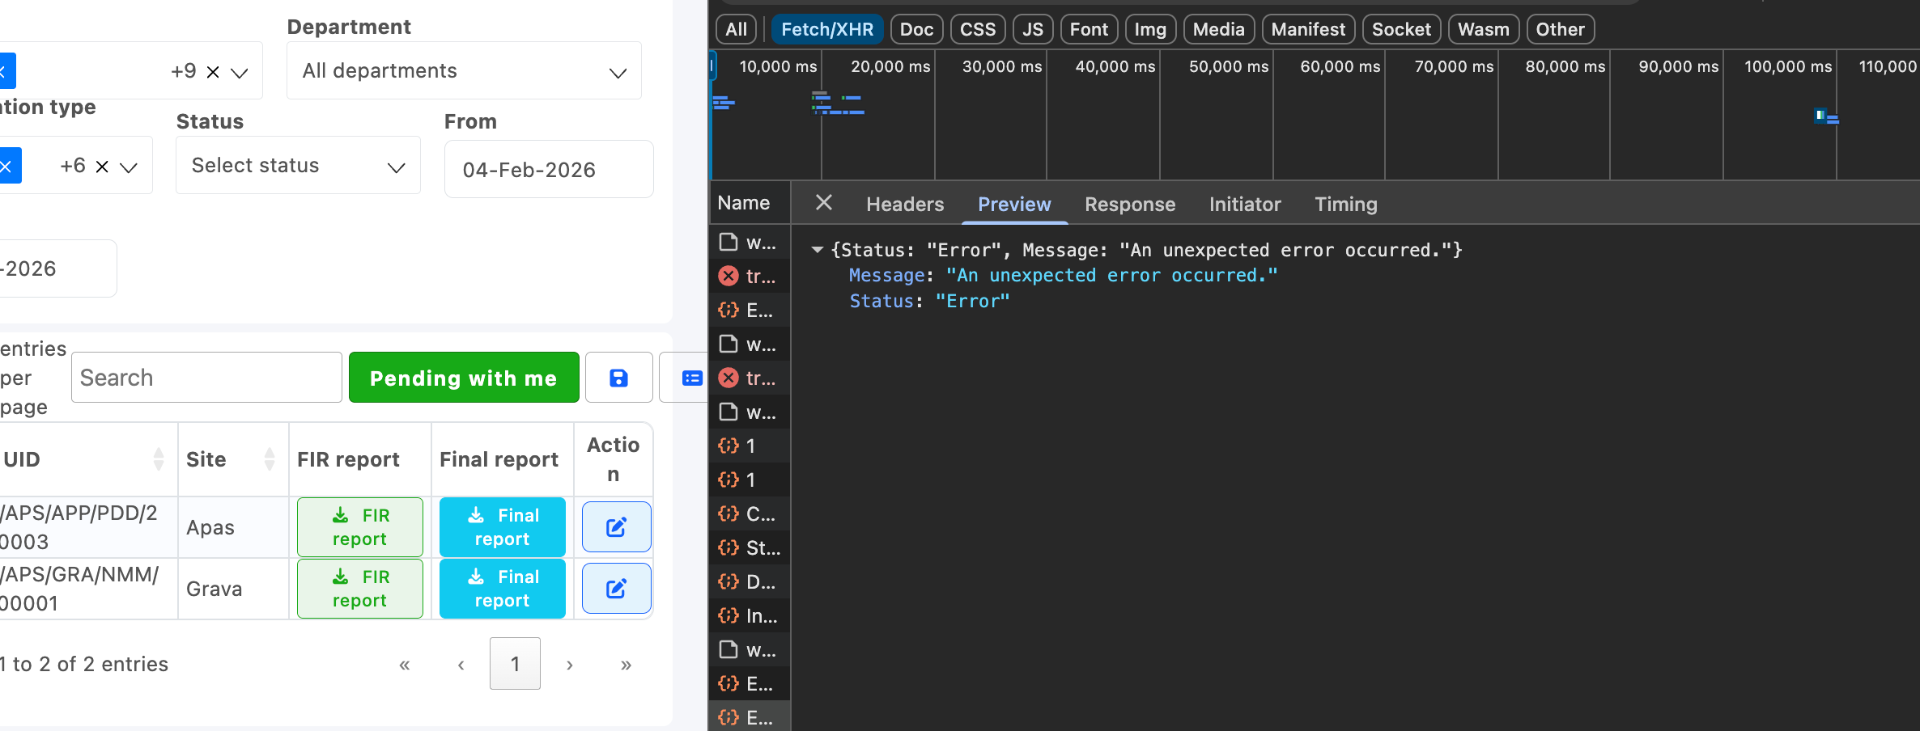
Task: Collapse the JSON Status Error object
Action: pos(817,250)
